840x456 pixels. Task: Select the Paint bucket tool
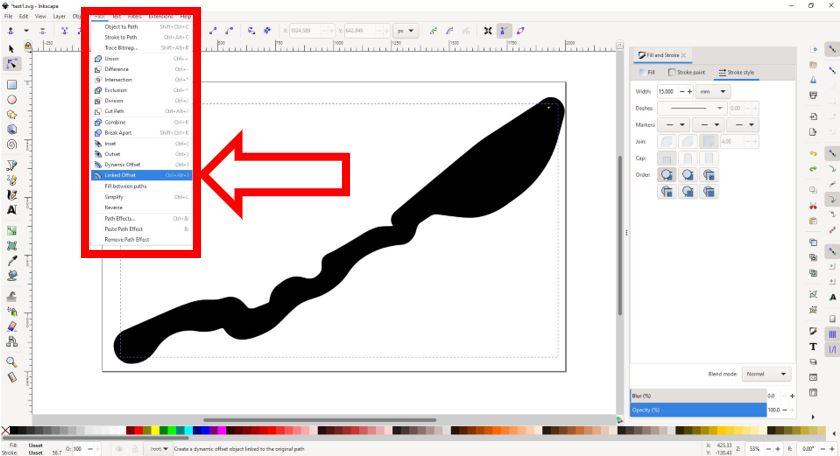11,276
